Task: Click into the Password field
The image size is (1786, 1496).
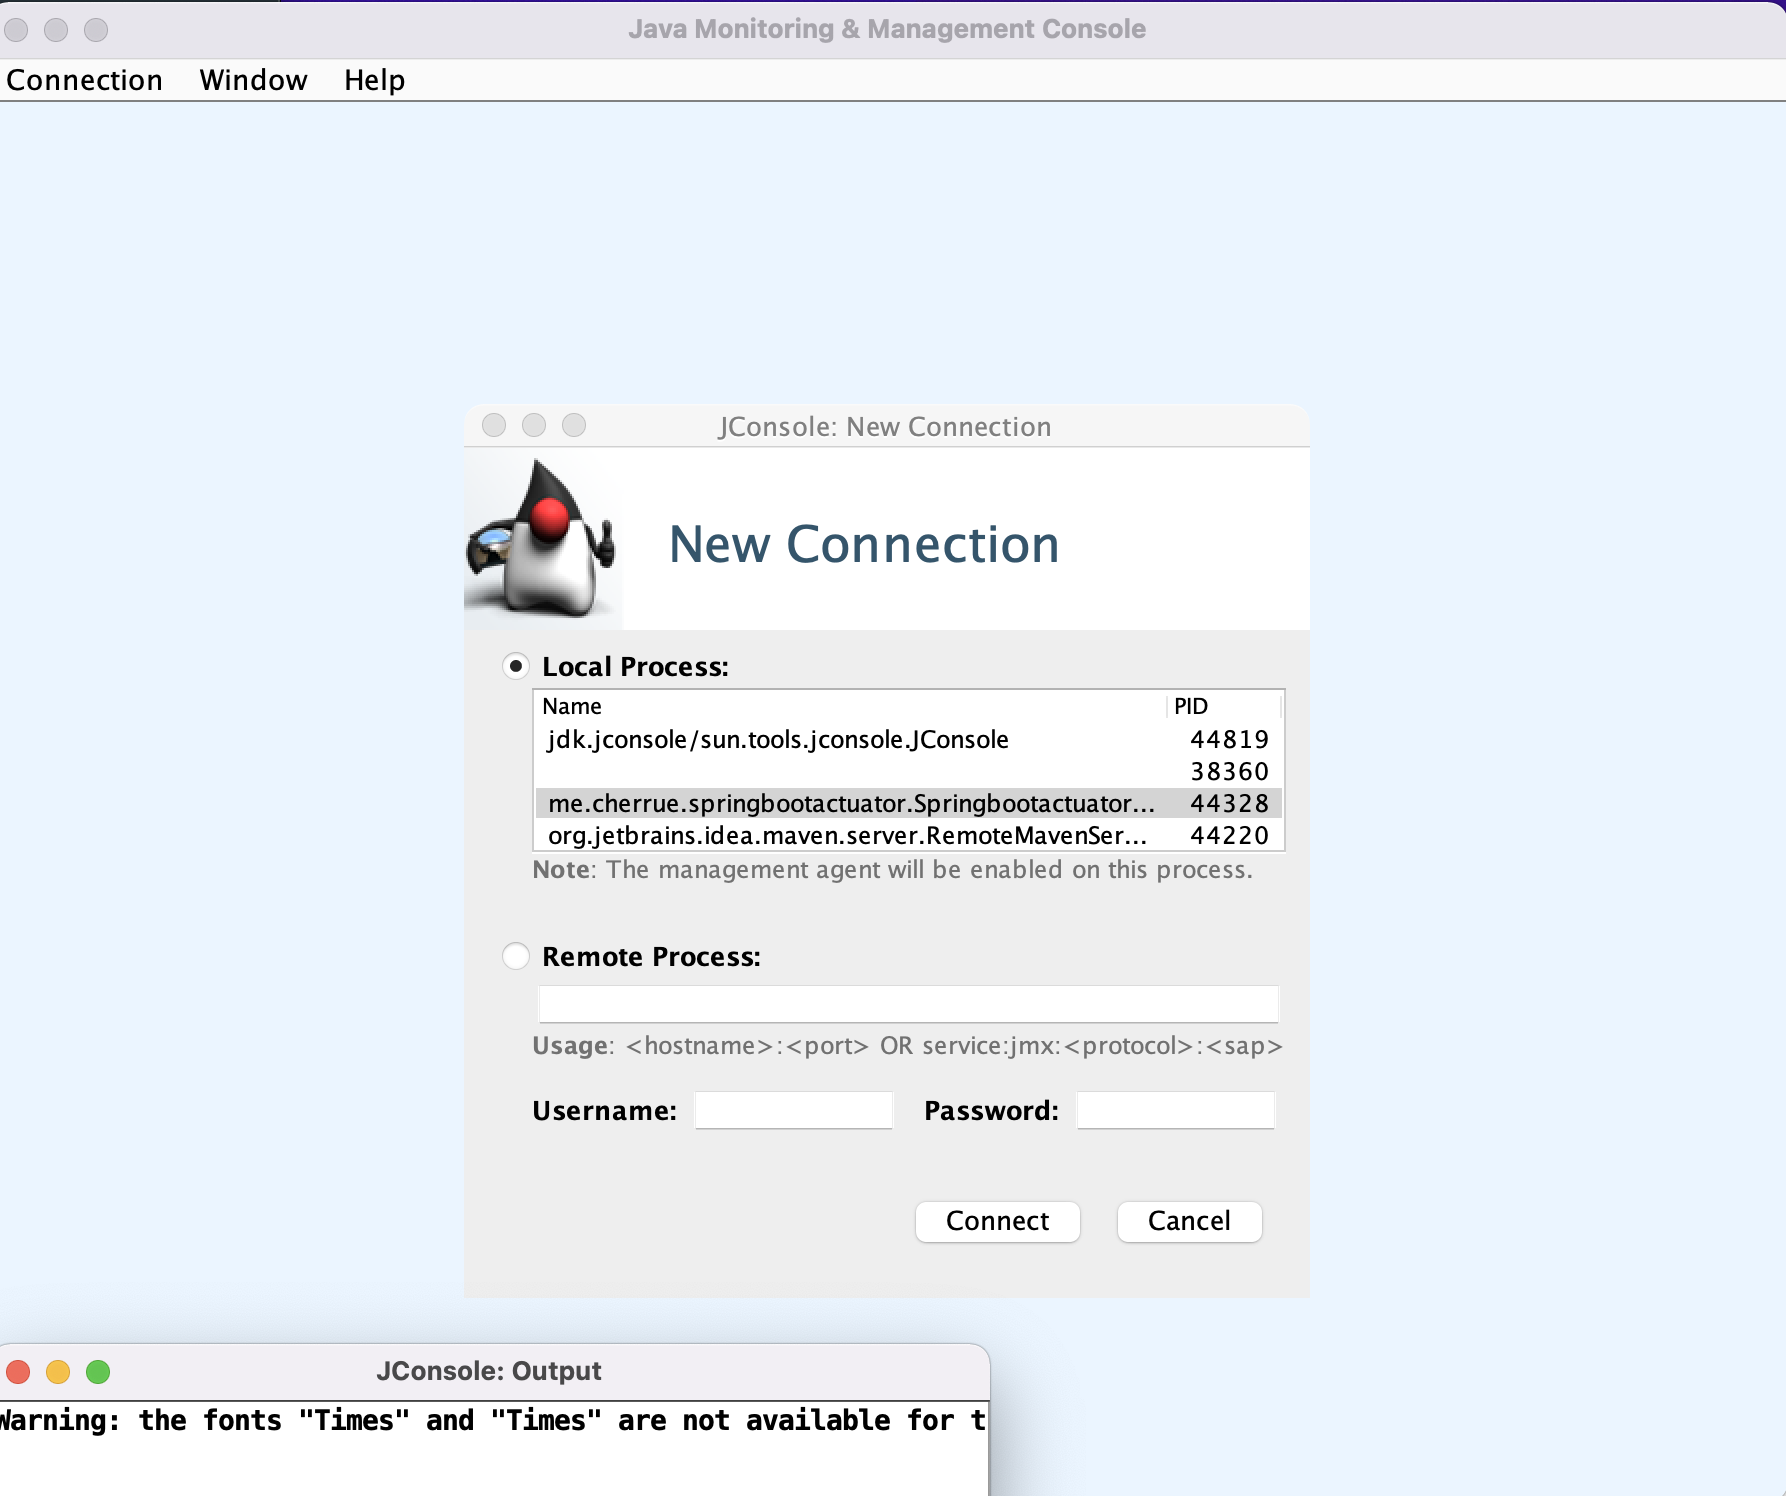Action: pos(1176,1110)
